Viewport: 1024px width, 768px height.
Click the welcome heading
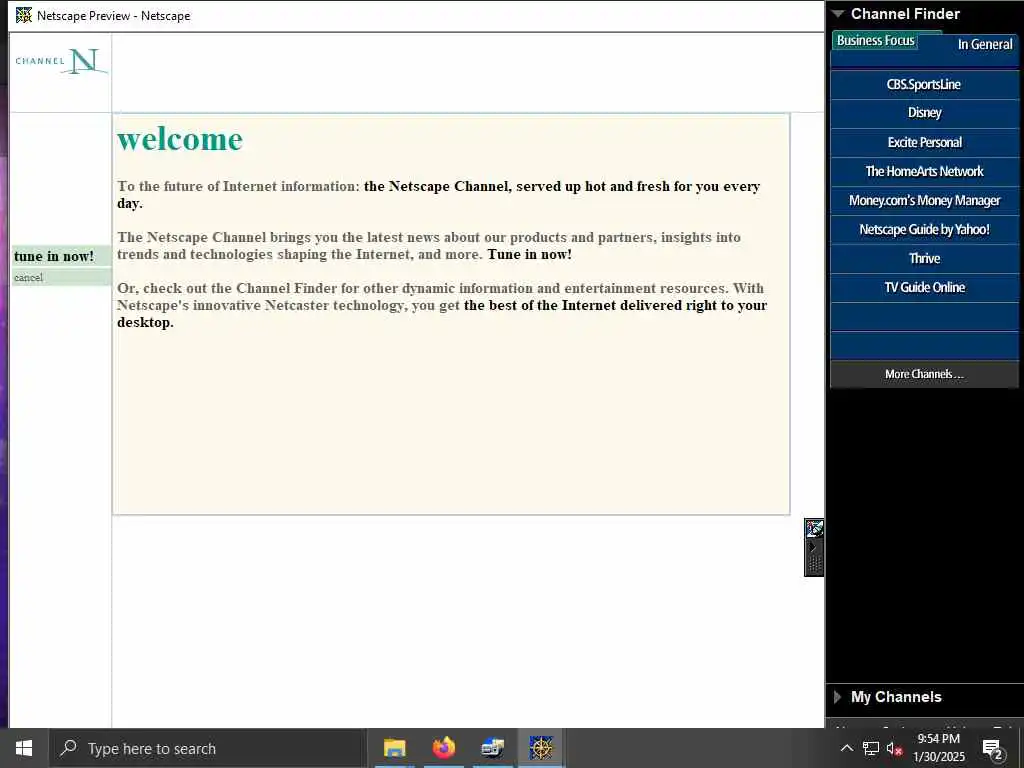[x=180, y=139]
